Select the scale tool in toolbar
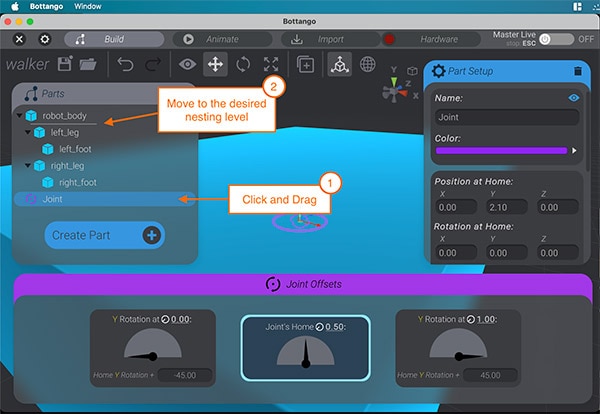 (x=271, y=64)
